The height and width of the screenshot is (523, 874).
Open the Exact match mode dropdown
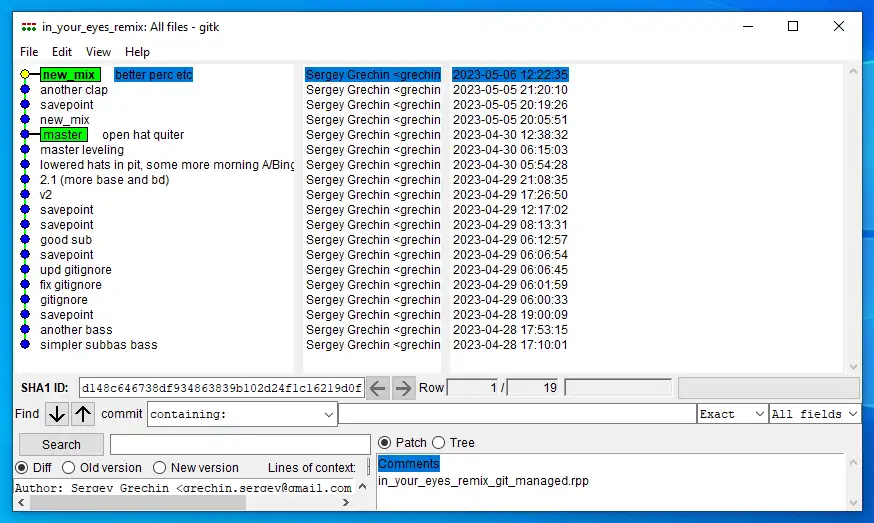click(731, 414)
